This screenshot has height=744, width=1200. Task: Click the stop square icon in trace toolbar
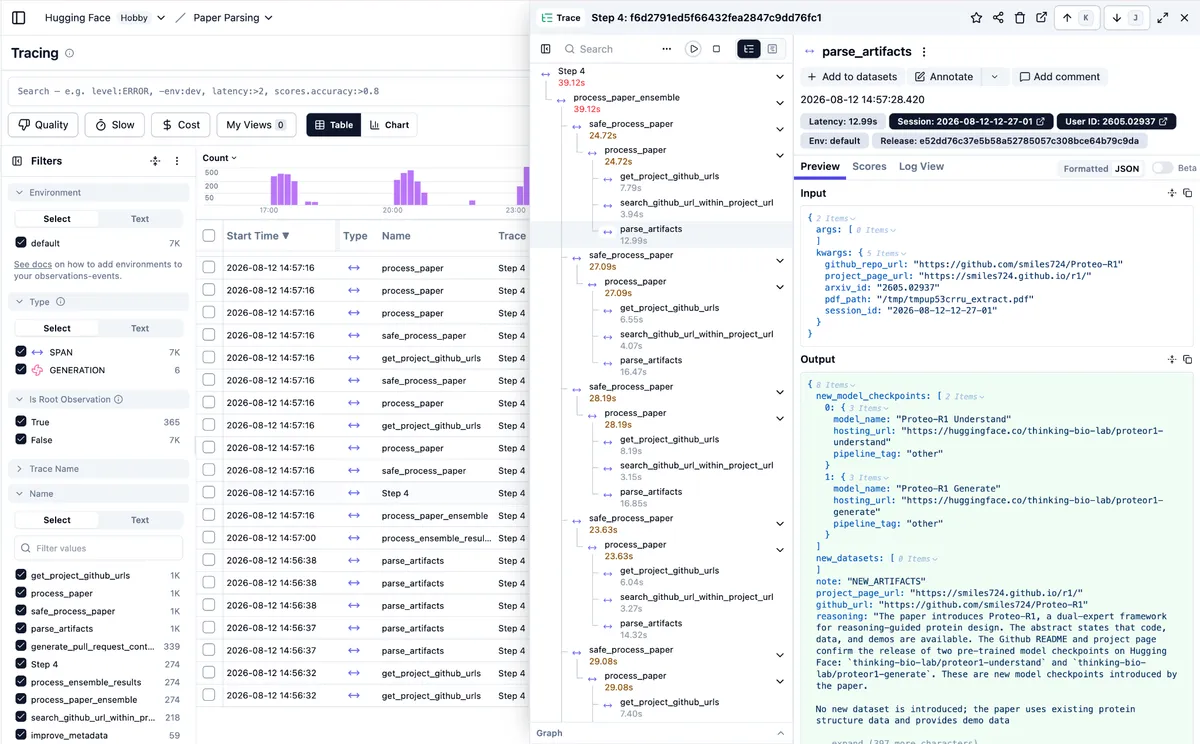point(716,49)
